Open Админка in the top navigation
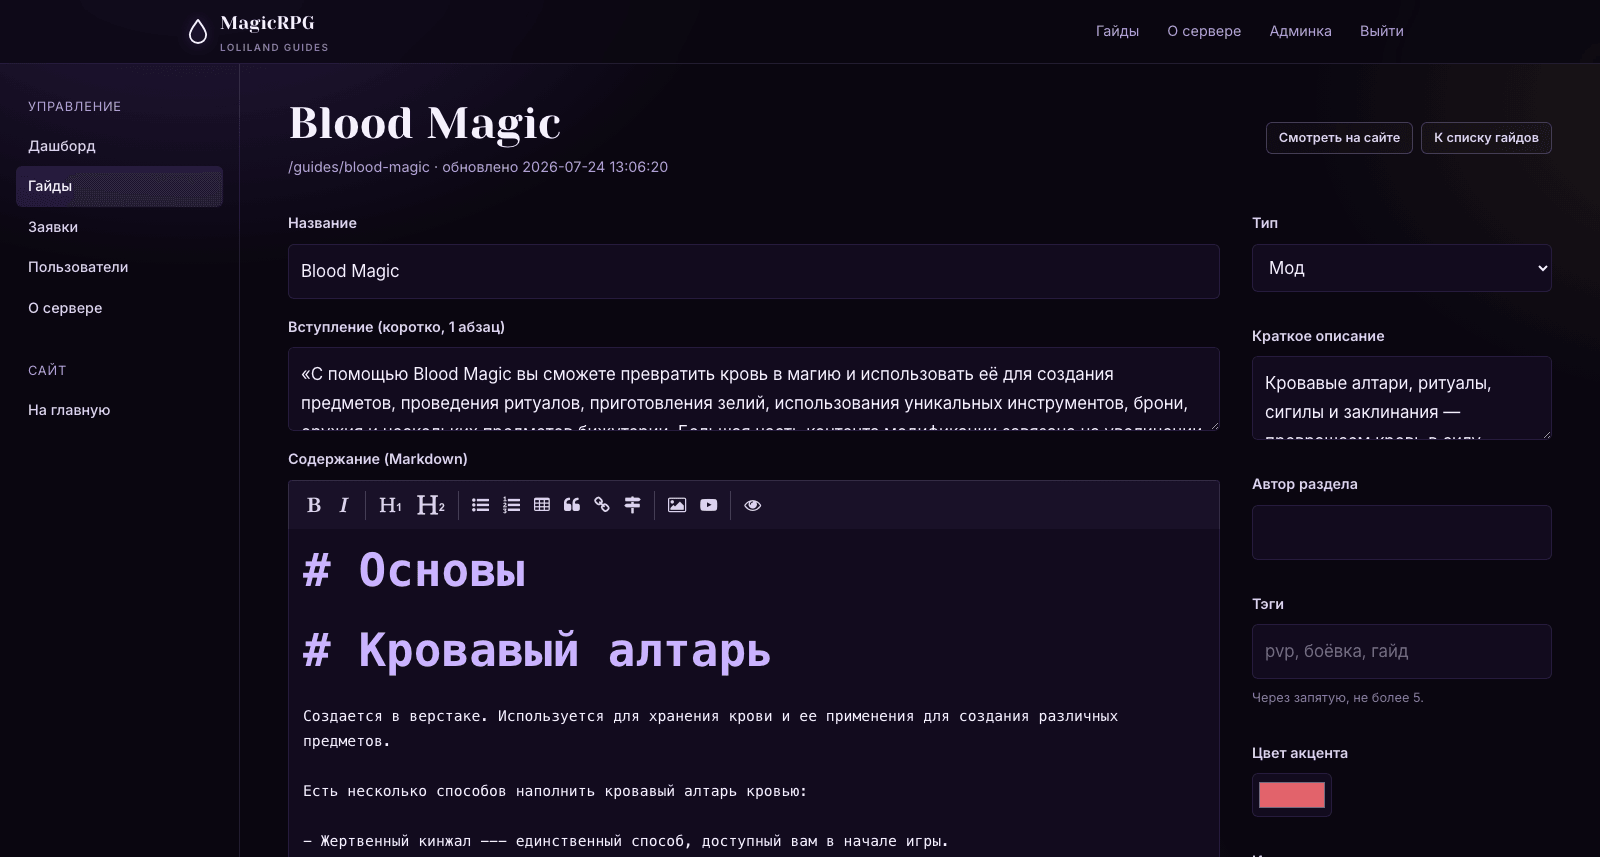1600x857 pixels. [x=1300, y=31]
